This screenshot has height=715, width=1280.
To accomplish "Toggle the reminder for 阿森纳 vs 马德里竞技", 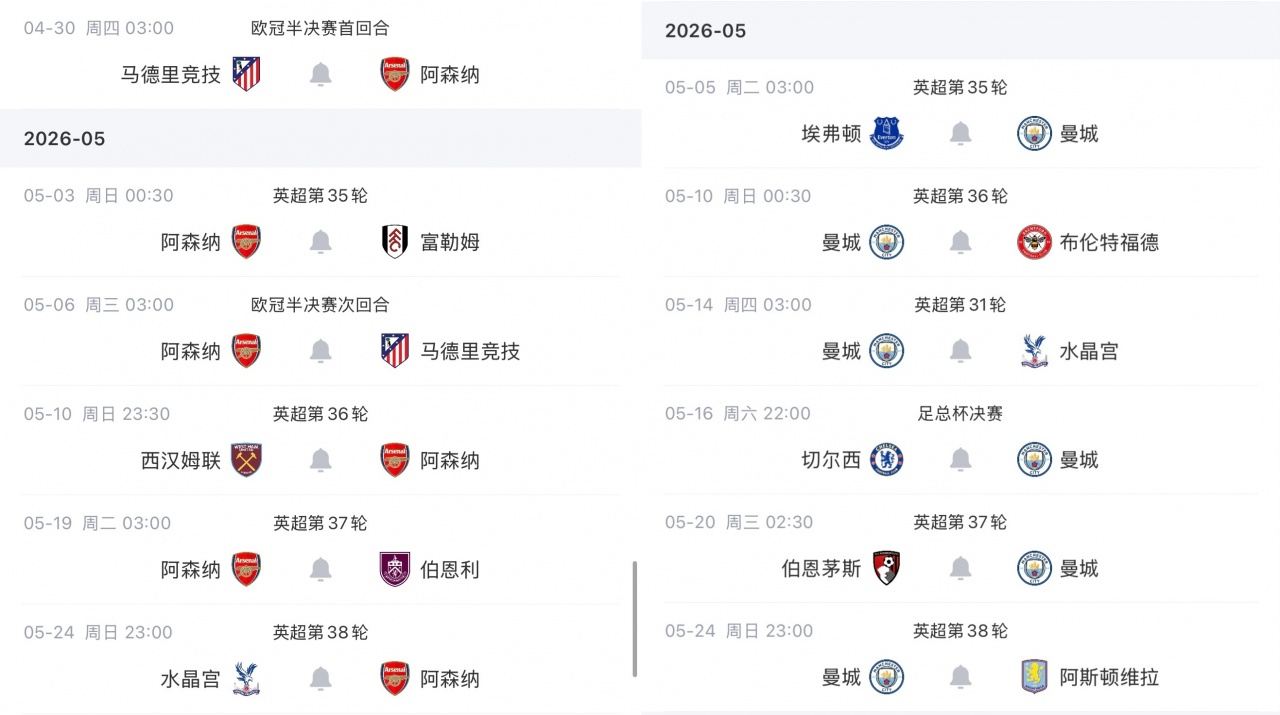I will point(319,350).
